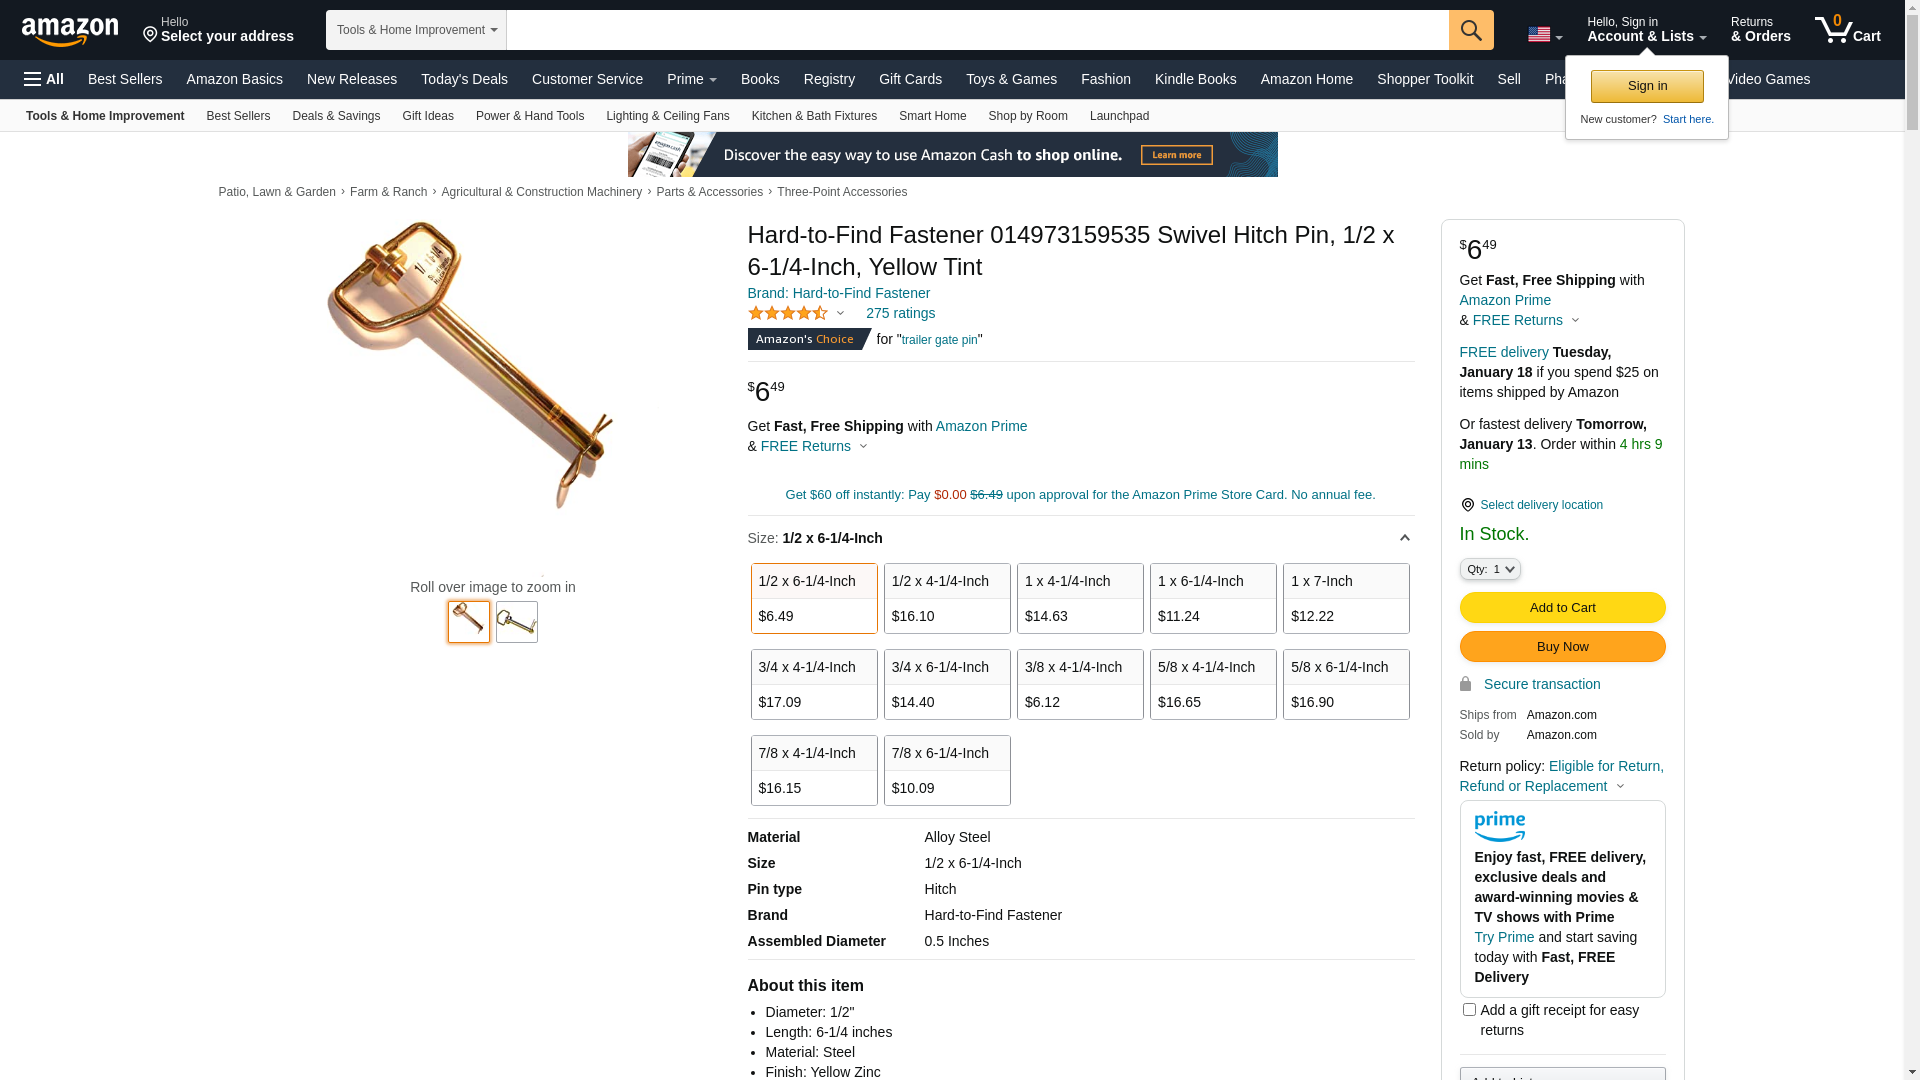
Task: Click the delivery location pin icon
Action: point(1467,505)
